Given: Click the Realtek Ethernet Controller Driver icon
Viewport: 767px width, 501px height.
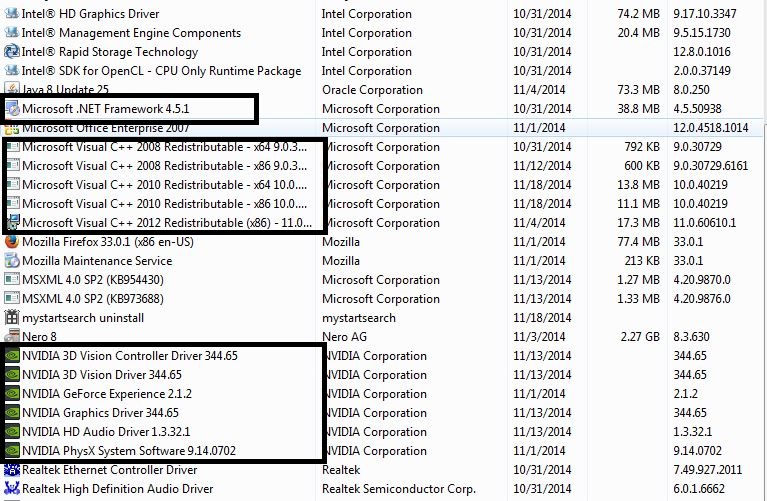Looking at the screenshot, I should pyautogui.click(x=11, y=470).
